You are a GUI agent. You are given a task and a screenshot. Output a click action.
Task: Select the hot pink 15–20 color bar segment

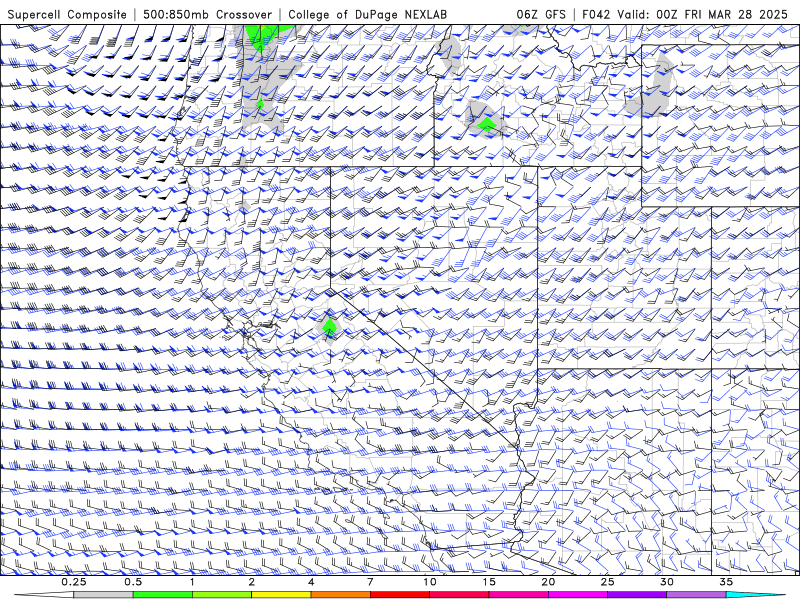[518, 595]
